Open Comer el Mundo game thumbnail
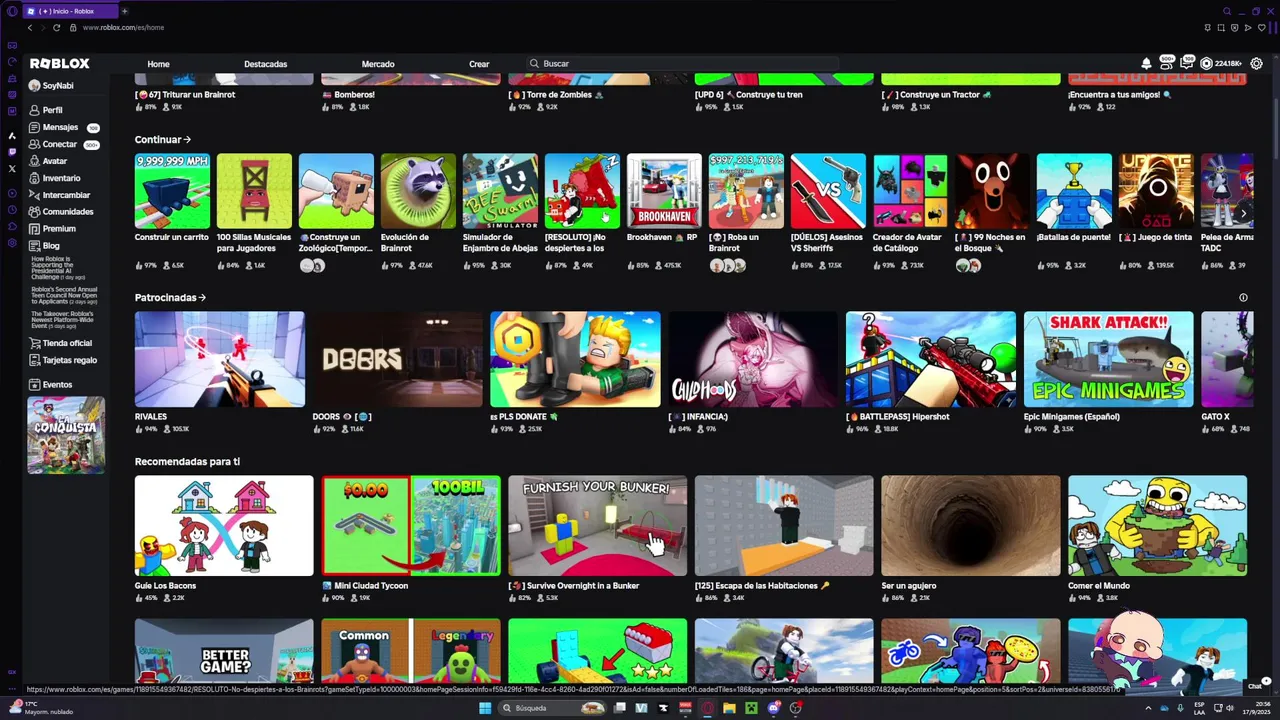The width and height of the screenshot is (1280, 720). tap(1157, 526)
